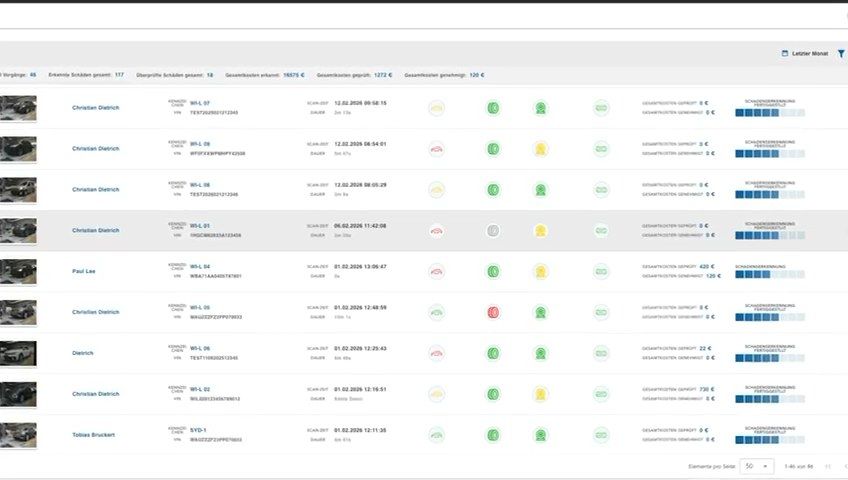Open Christian Dietrich link in WI-L 07 row

tap(96, 108)
